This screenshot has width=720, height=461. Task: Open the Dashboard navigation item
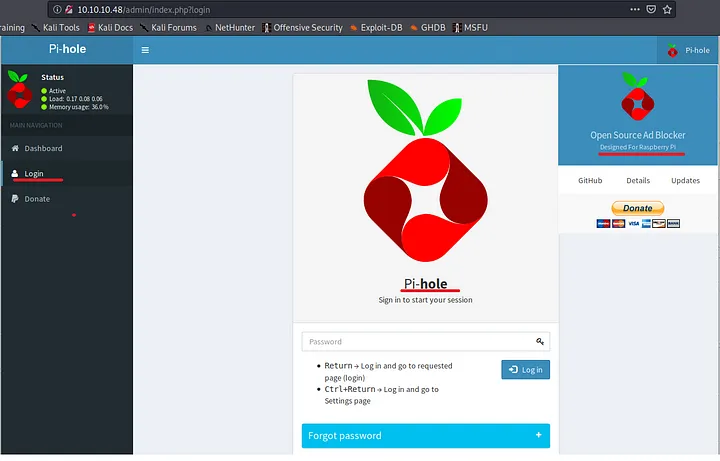coord(43,148)
